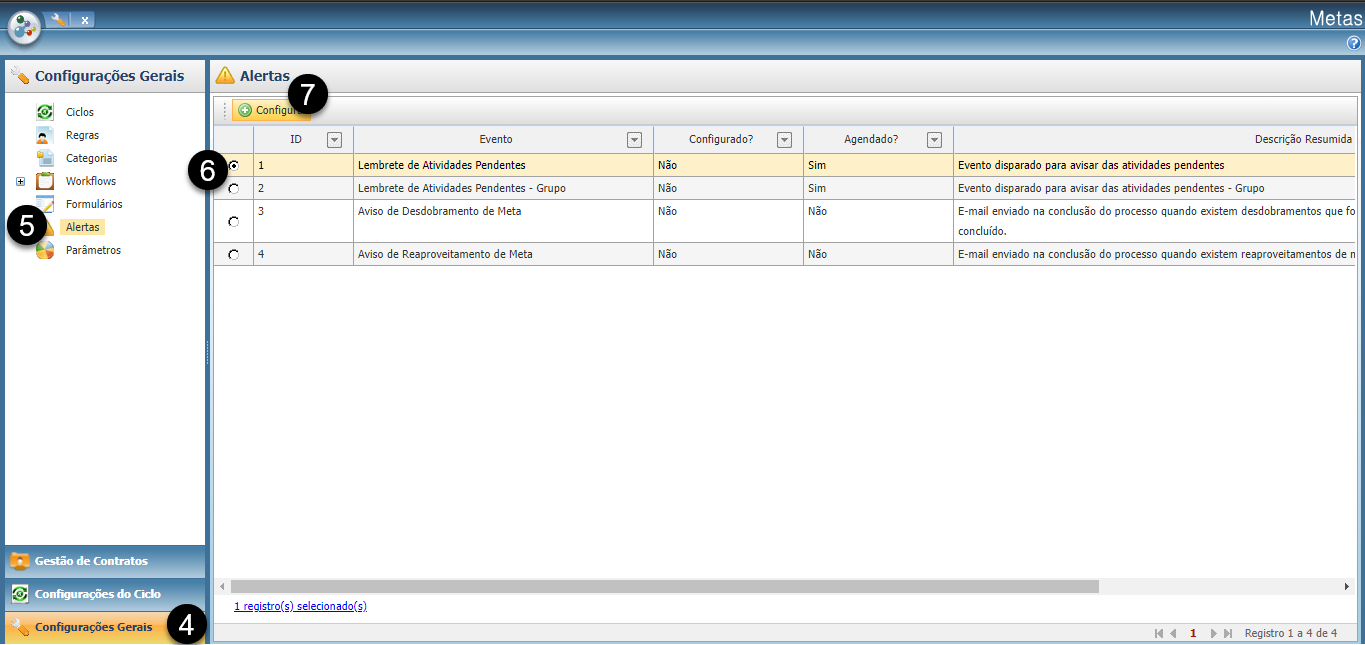The width and height of the screenshot is (1365, 645).
Task: Click the 'Não' Configurado cell in row 4
Action: point(728,254)
